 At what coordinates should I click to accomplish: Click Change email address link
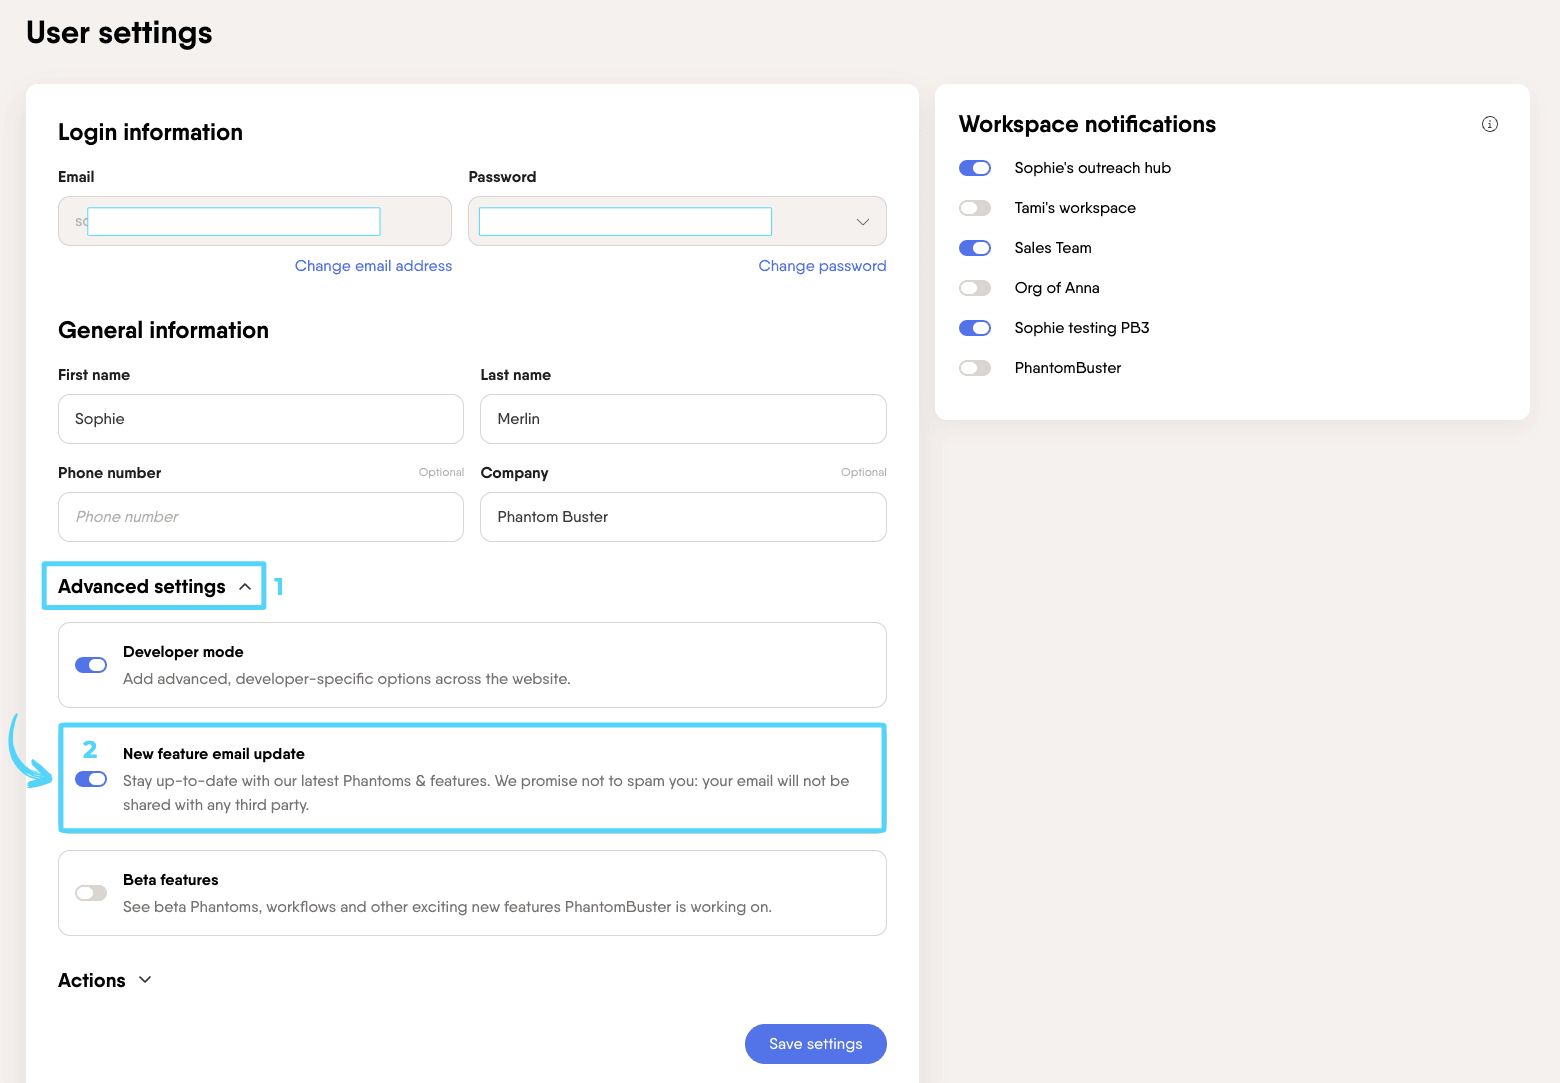tap(373, 266)
